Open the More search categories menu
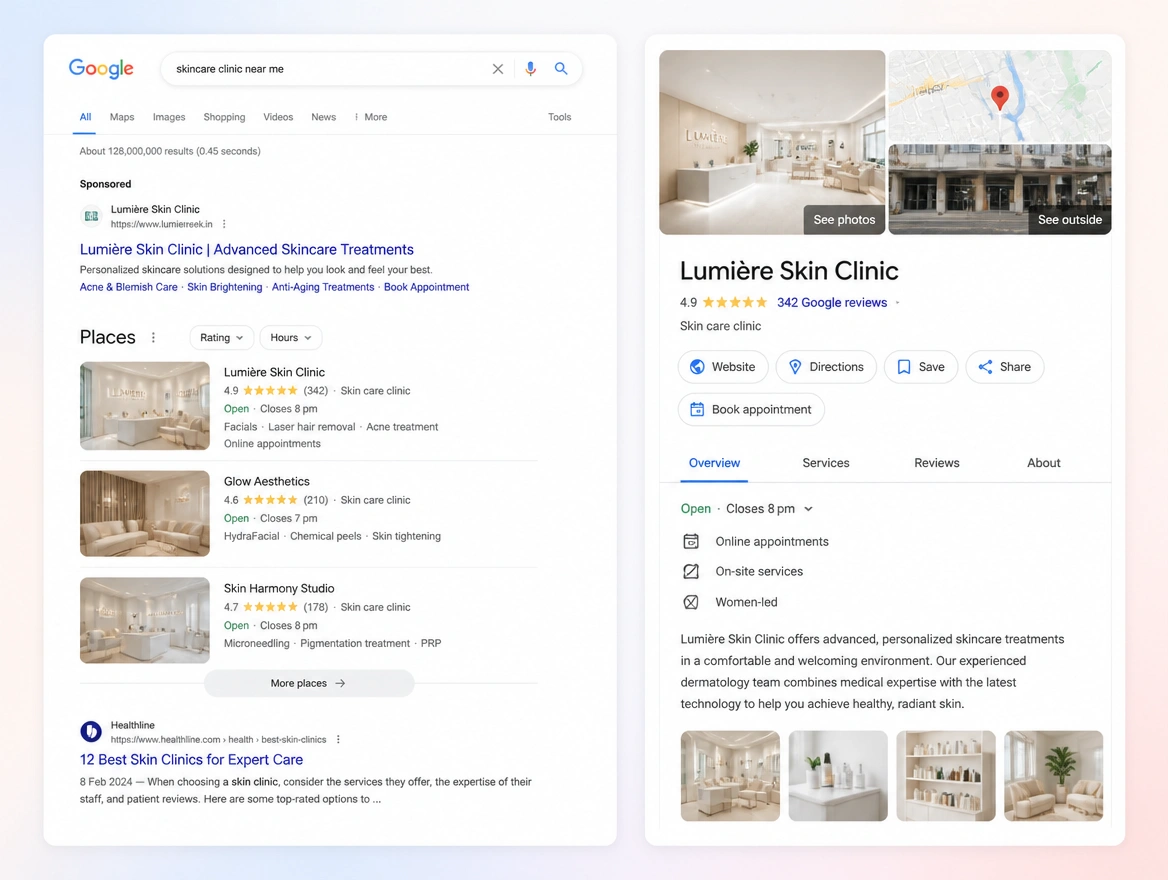The width and height of the screenshot is (1168, 880). coord(371,117)
